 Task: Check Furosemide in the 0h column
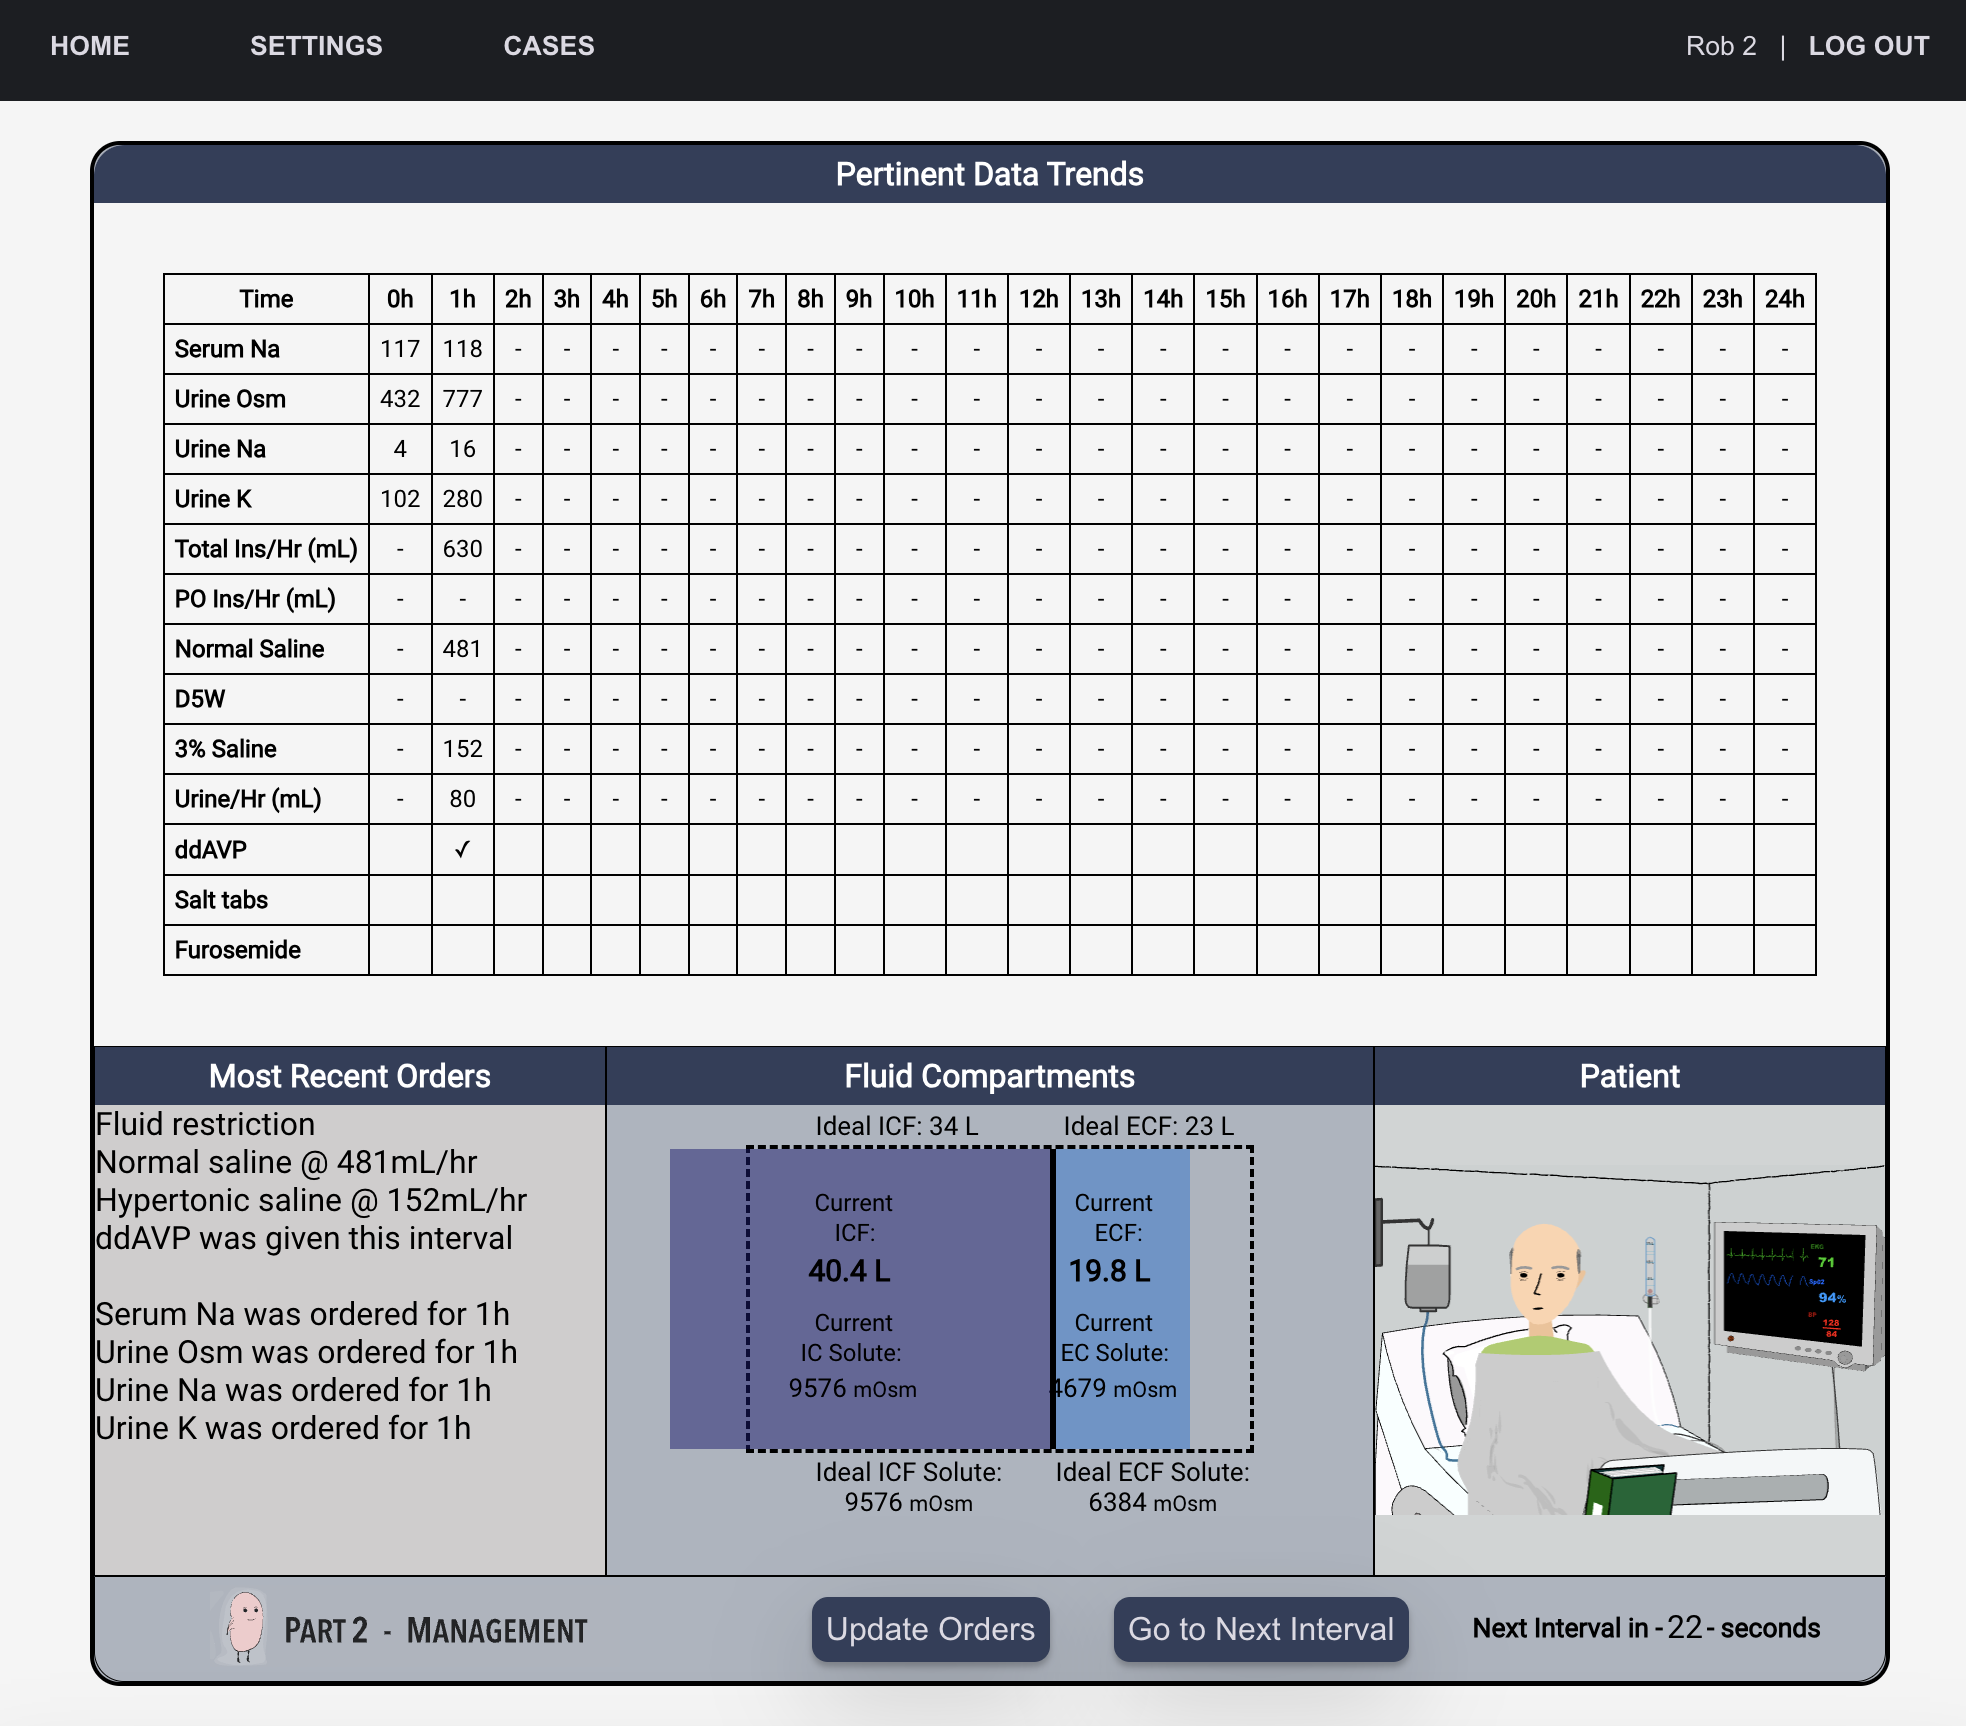[x=400, y=949]
